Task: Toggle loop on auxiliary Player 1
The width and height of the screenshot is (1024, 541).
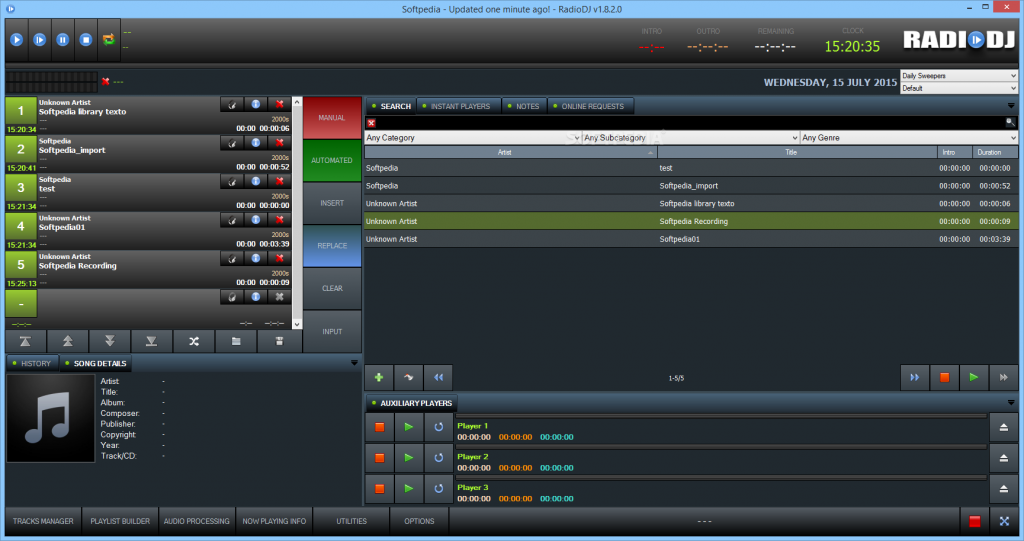Action: [438, 427]
